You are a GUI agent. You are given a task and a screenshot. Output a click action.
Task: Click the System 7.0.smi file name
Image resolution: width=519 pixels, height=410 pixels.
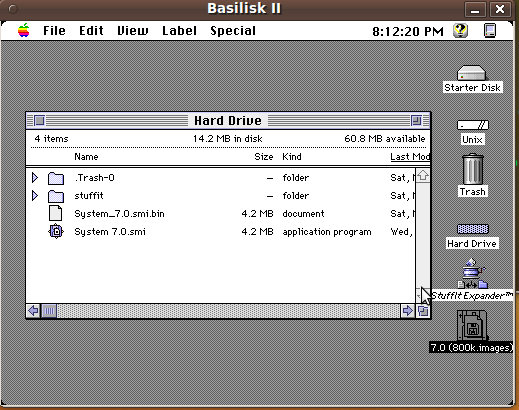(x=110, y=232)
